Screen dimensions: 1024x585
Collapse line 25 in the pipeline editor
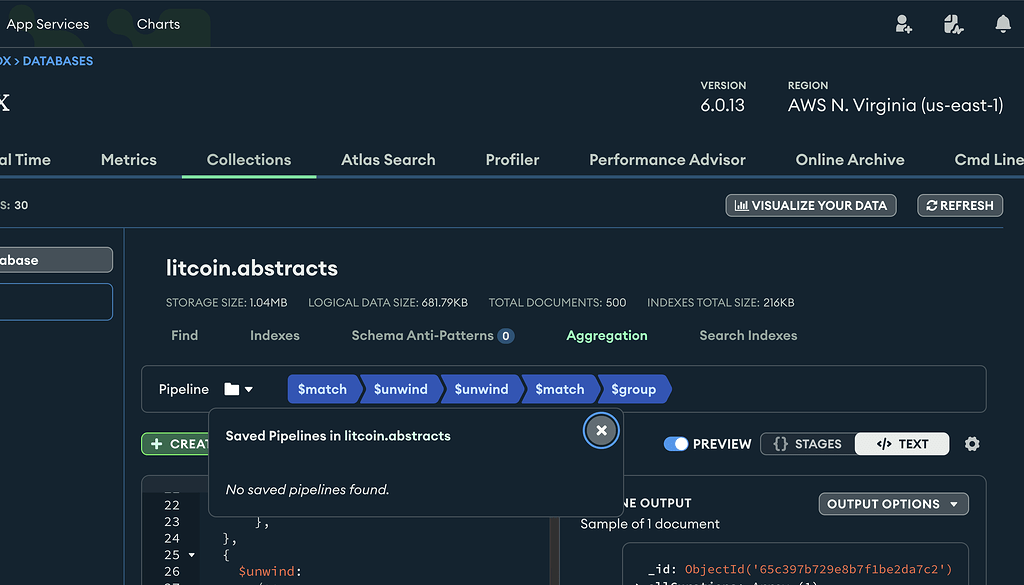pos(190,555)
